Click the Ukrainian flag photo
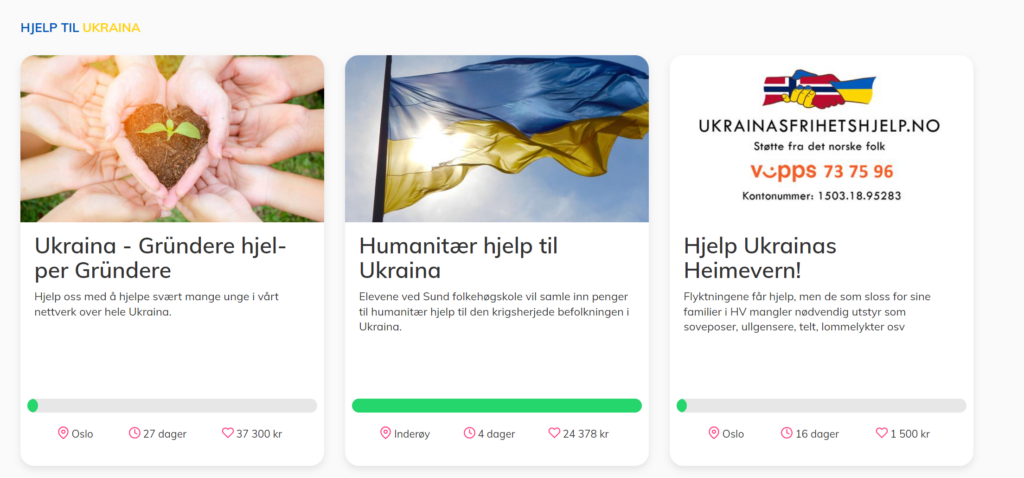Image resolution: width=1024 pixels, height=478 pixels. [497, 138]
